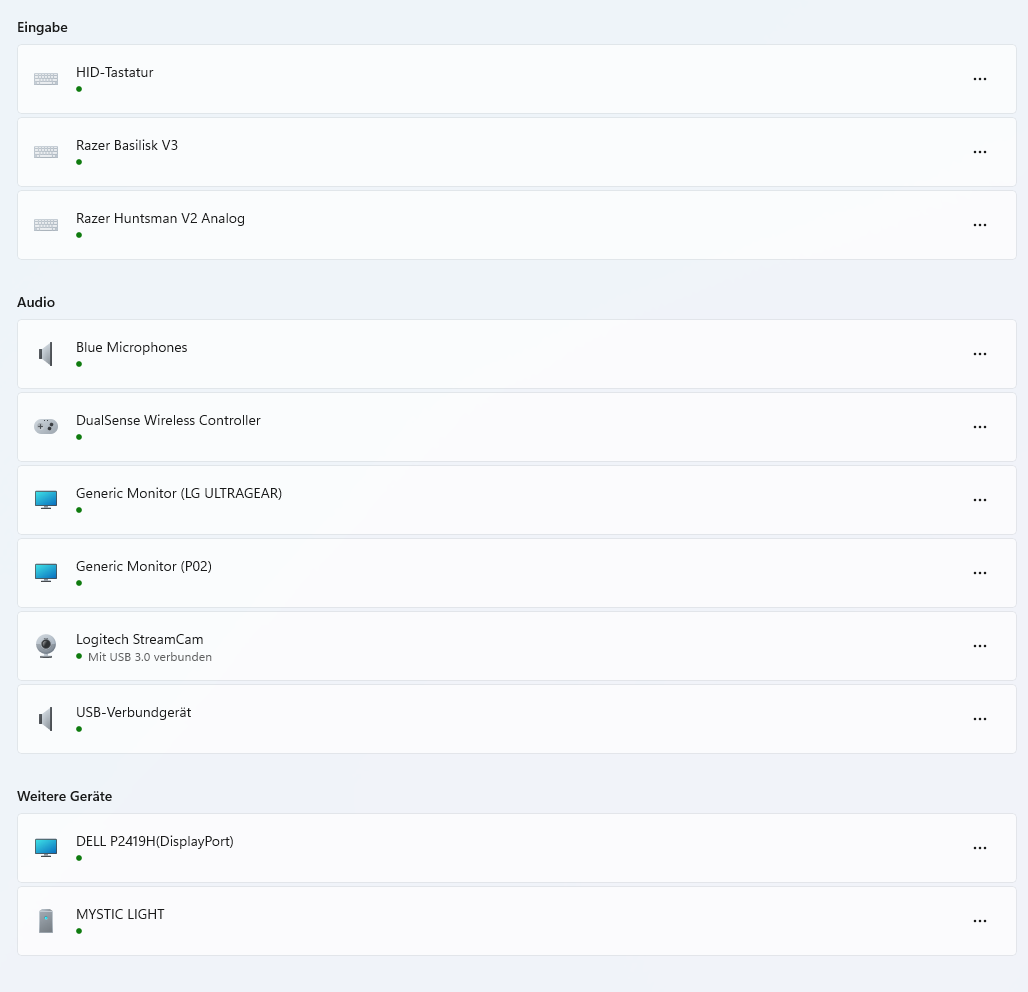
Task: Click the DualSense Wireless Controller gamepad icon
Action: pos(46,427)
